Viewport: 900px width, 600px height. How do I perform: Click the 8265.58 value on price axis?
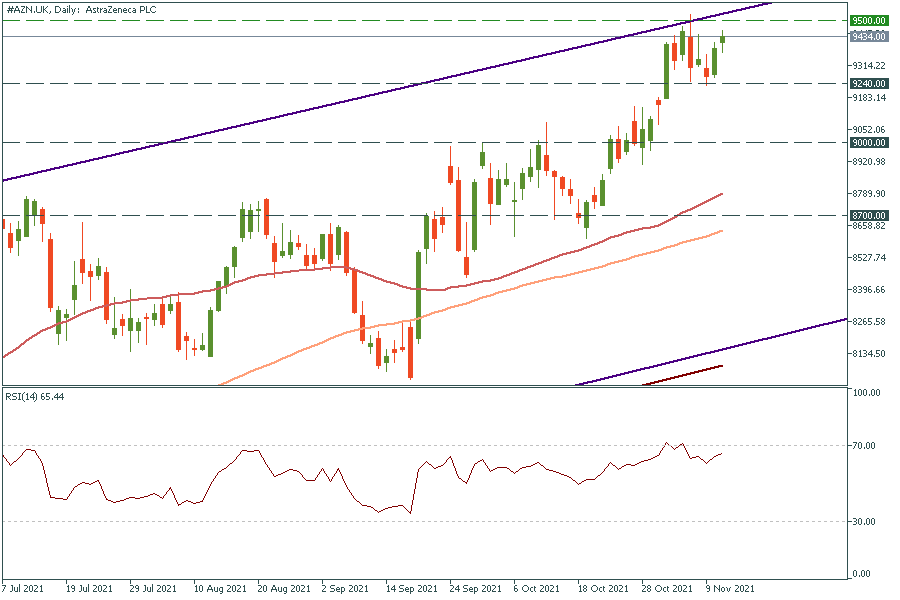tap(866, 322)
